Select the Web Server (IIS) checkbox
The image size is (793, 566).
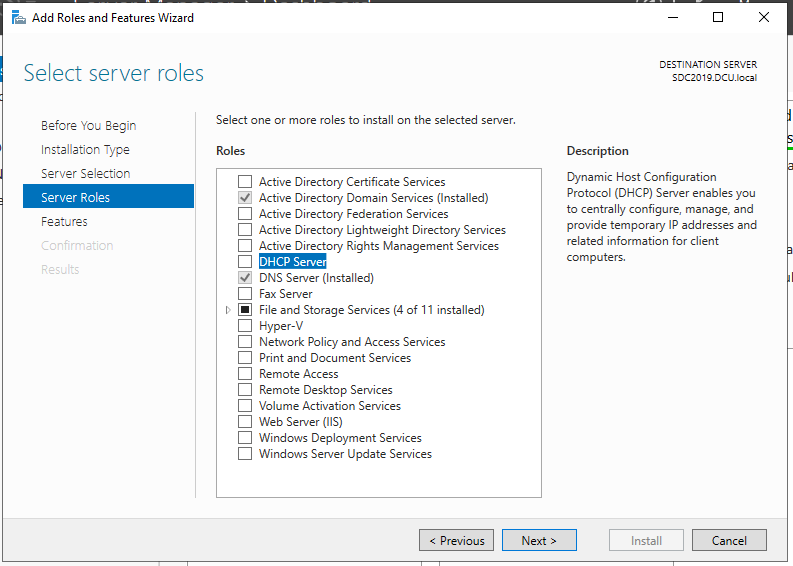tap(245, 422)
